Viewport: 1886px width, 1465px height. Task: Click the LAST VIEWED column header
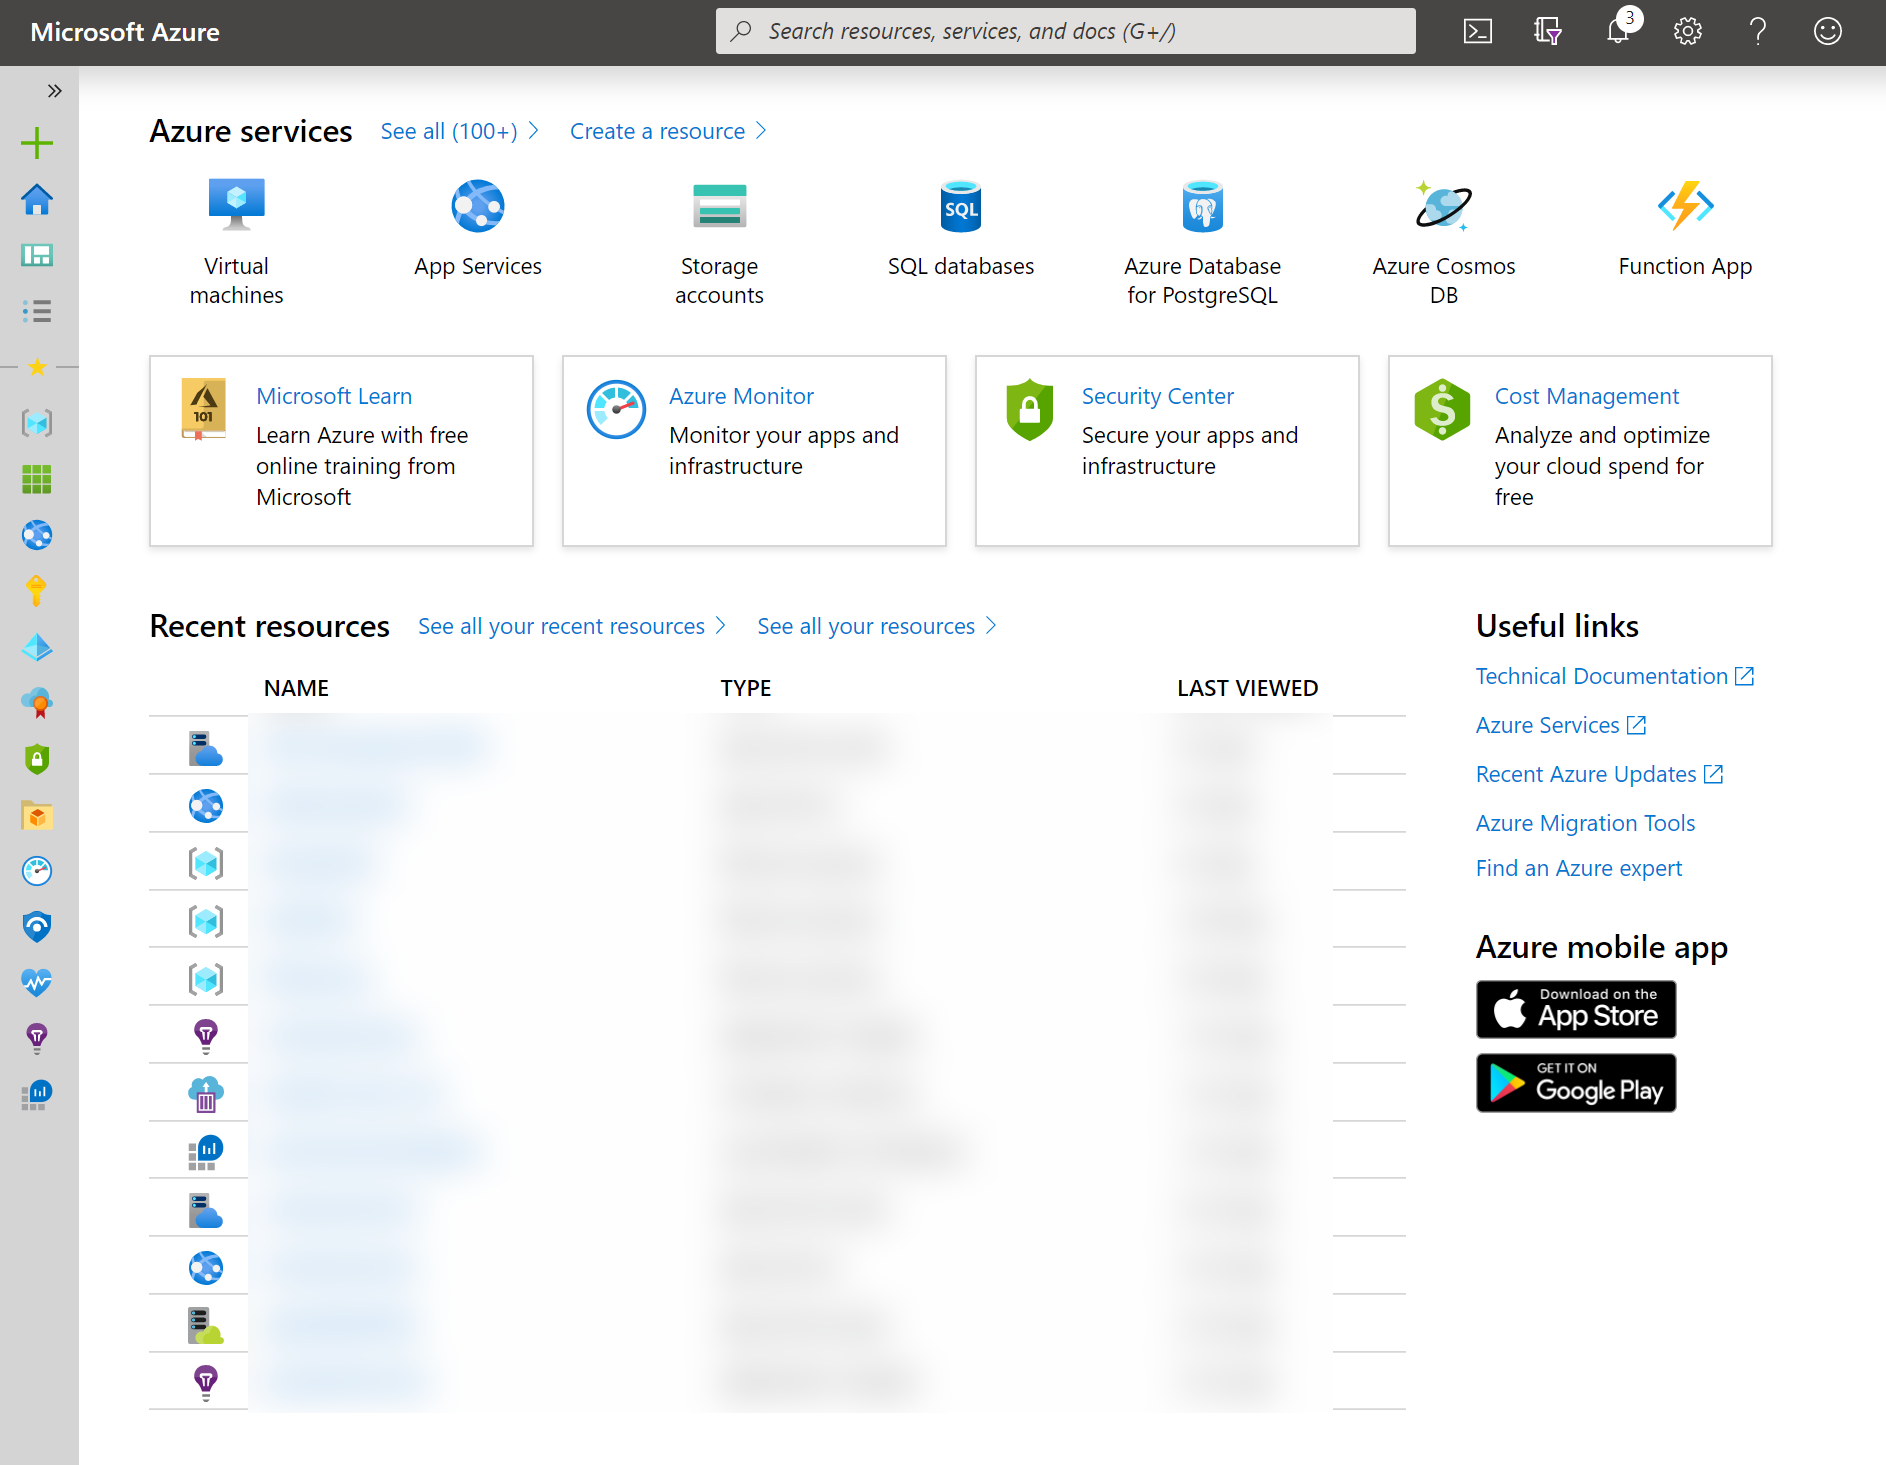point(1247,688)
